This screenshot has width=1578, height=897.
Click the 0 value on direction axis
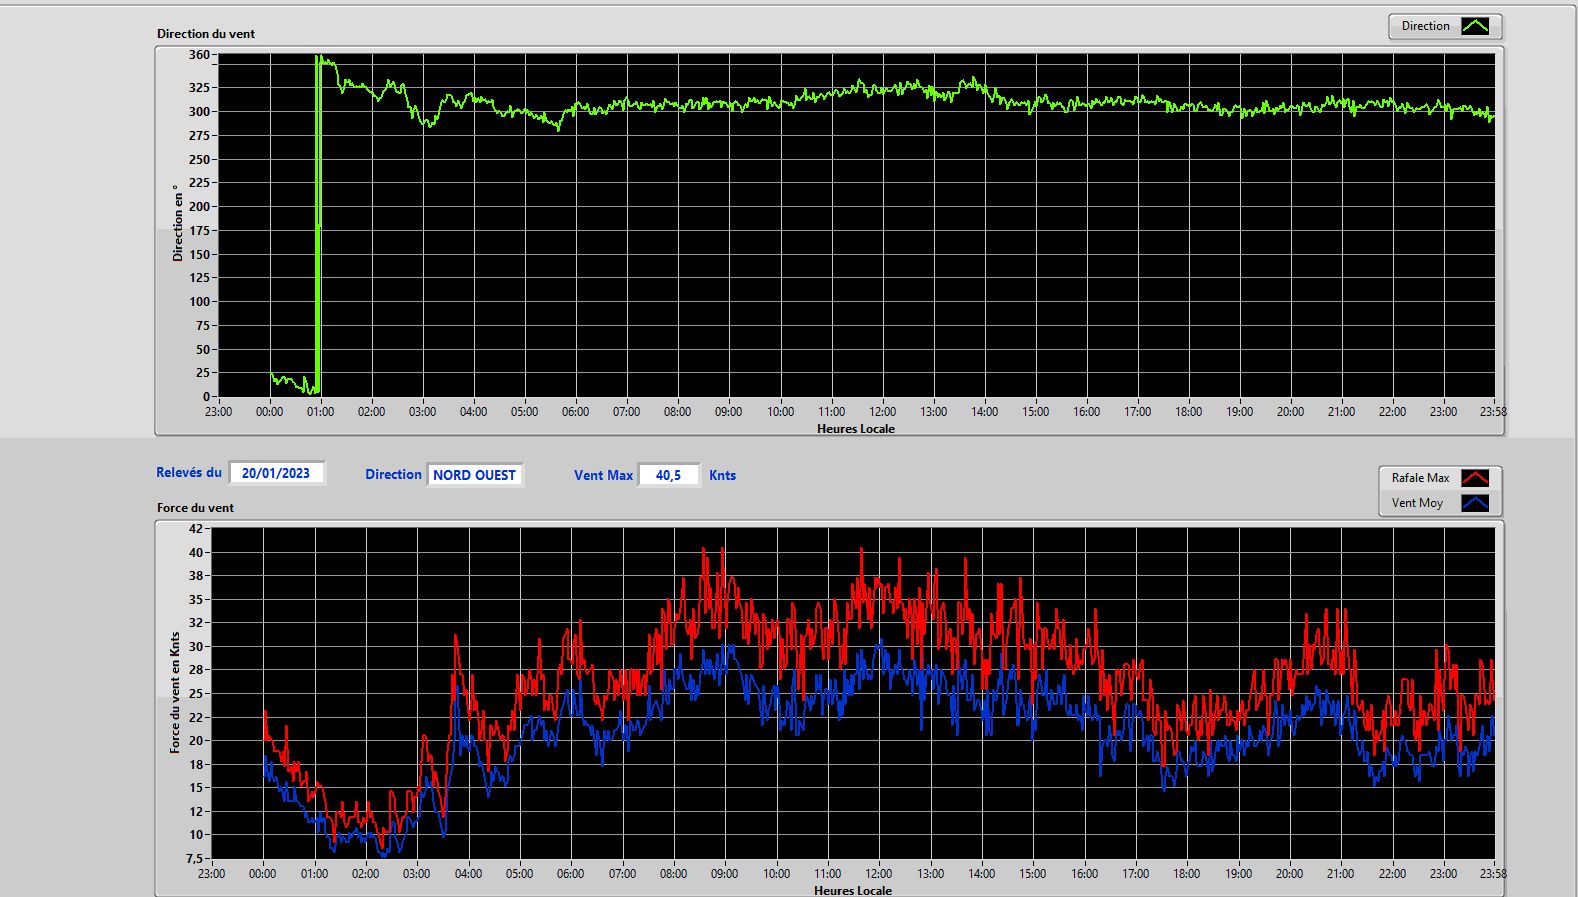tap(207, 396)
